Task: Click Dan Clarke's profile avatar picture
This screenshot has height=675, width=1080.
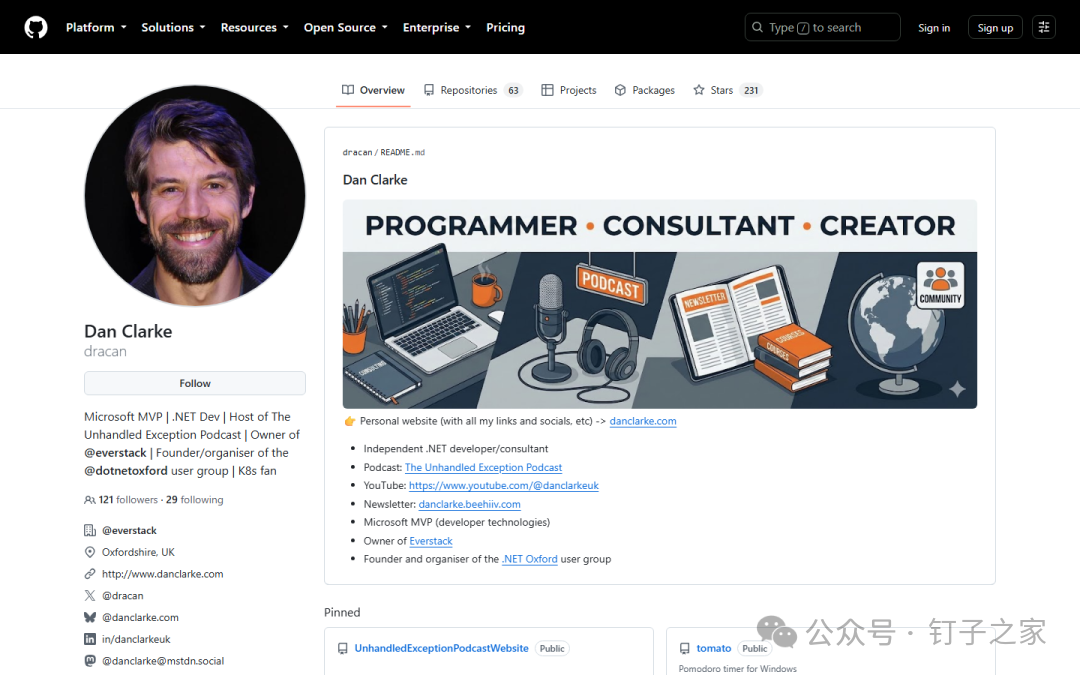Action: coord(195,196)
